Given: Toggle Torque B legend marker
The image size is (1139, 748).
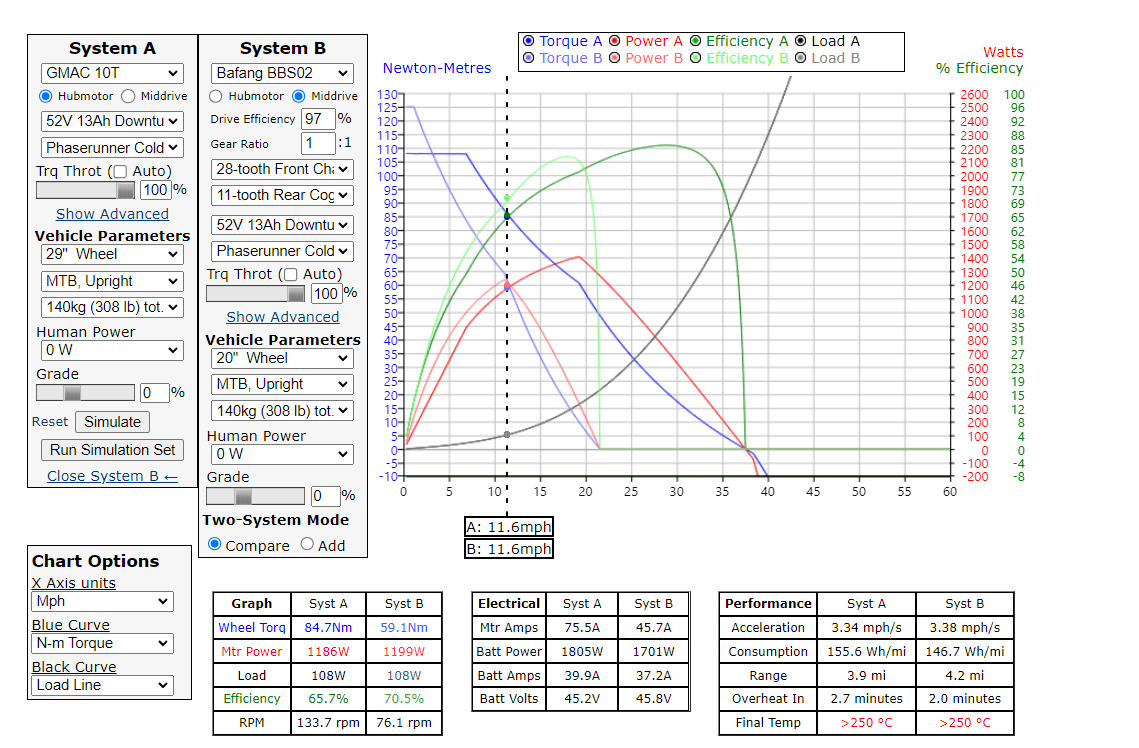Looking at the screenshot, I should coord(529,58).
